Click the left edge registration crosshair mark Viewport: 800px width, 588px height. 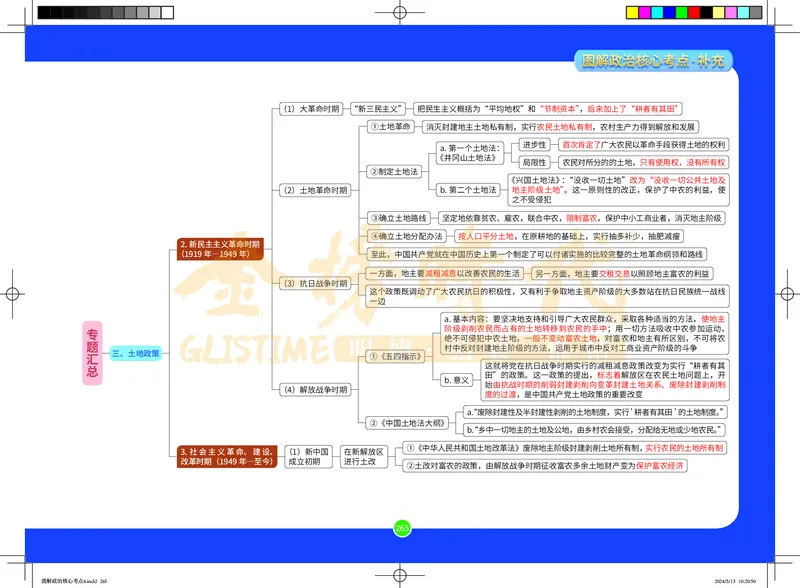(x=14, y=294)
